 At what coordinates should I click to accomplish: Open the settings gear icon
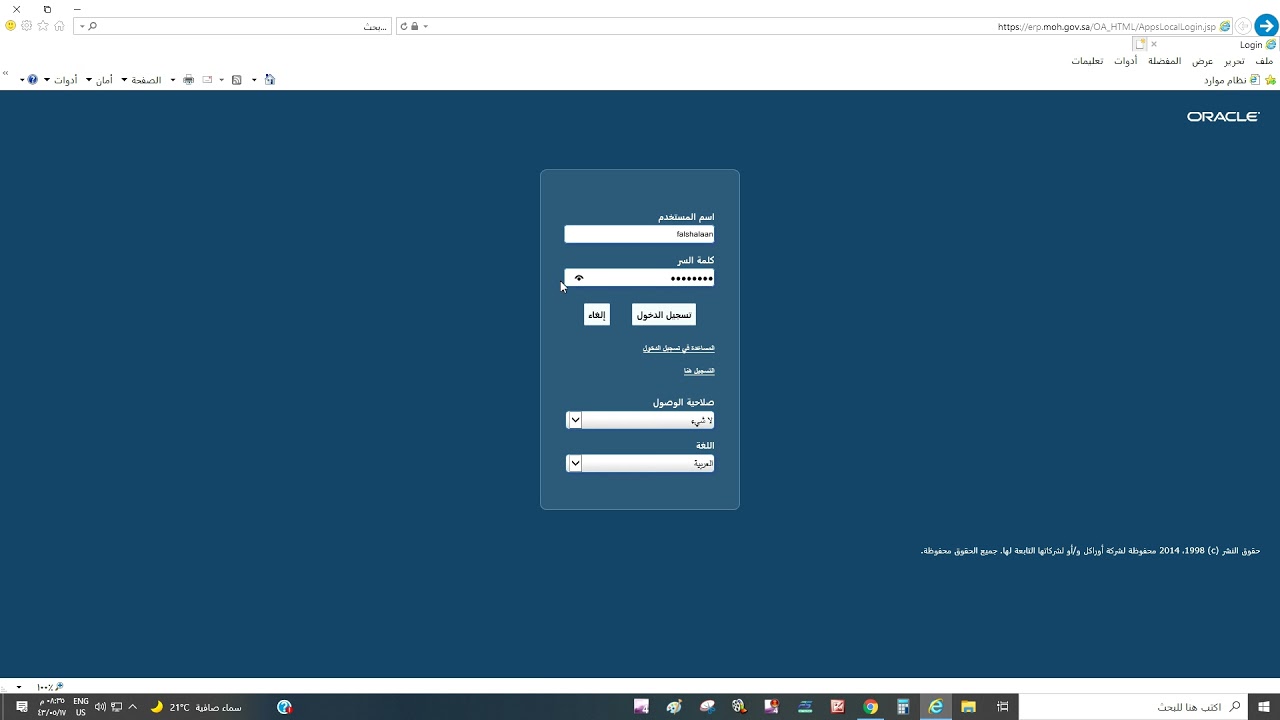tap(27, 26)
